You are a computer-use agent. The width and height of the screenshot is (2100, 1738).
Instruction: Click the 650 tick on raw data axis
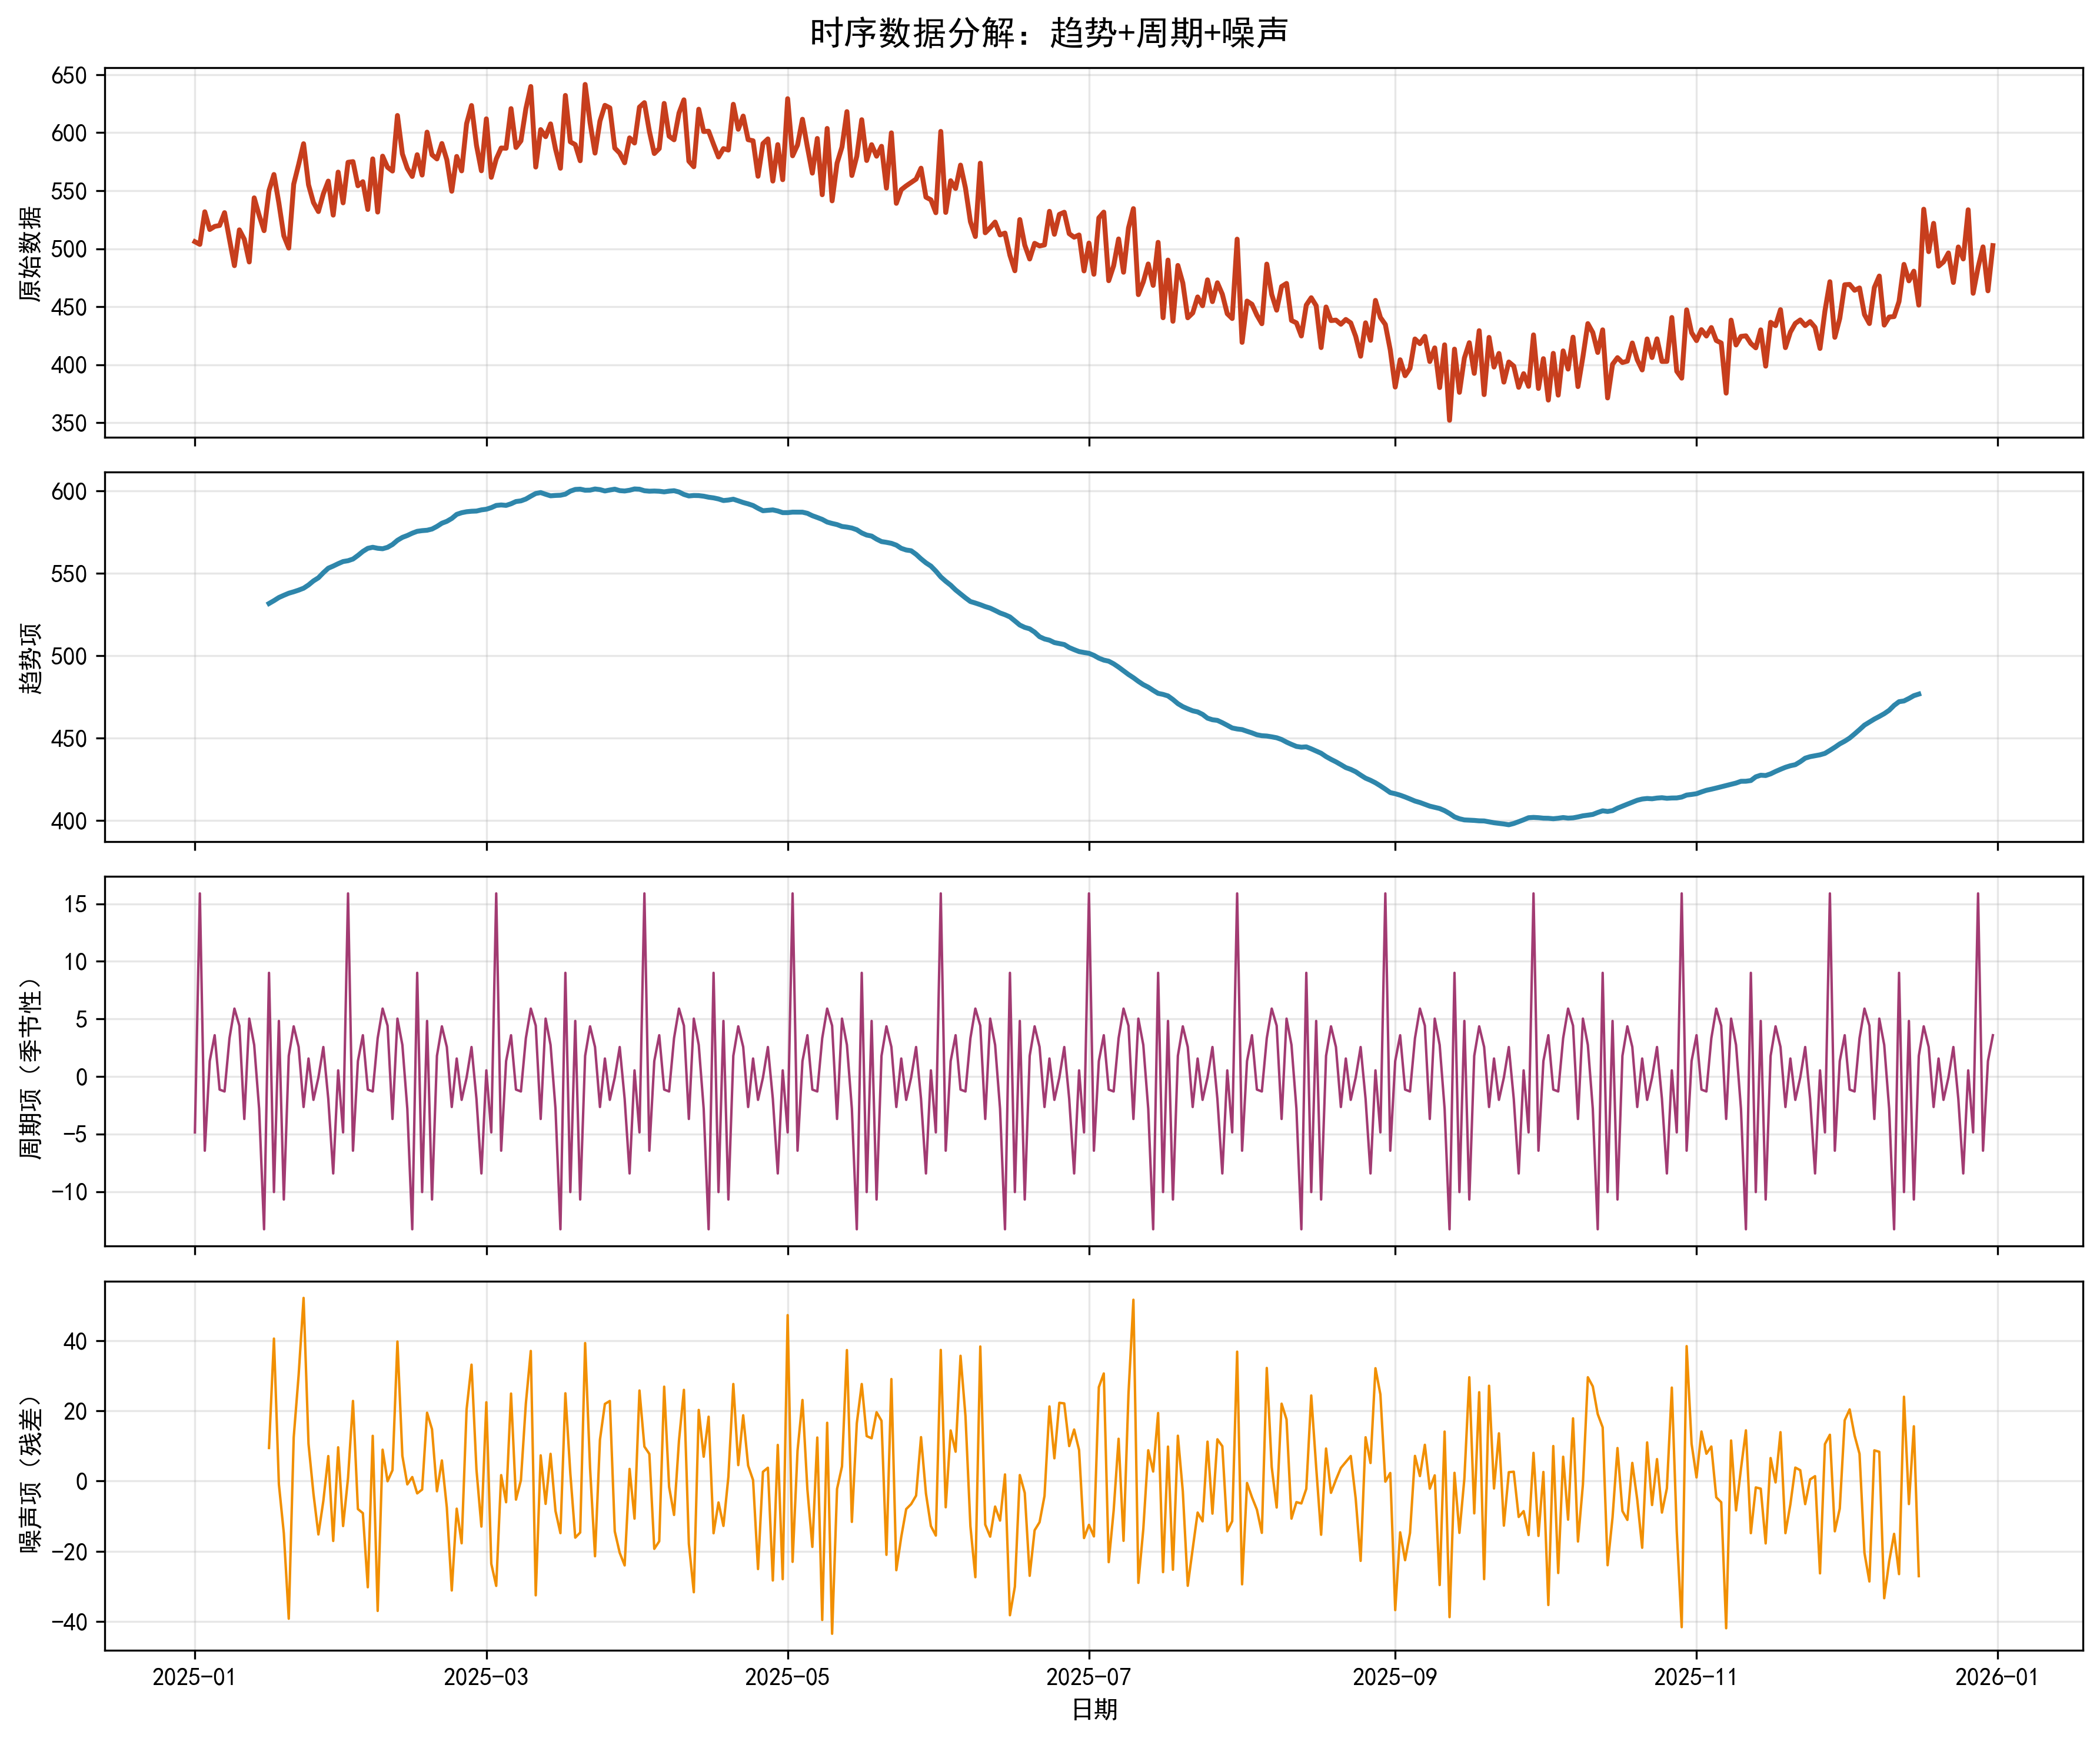(69, 76)
